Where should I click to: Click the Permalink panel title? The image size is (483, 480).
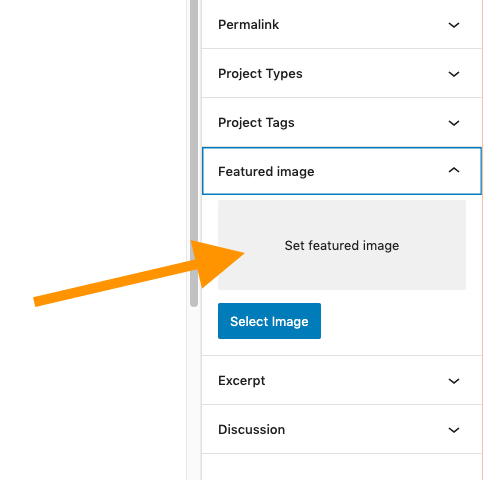[248, 25]
